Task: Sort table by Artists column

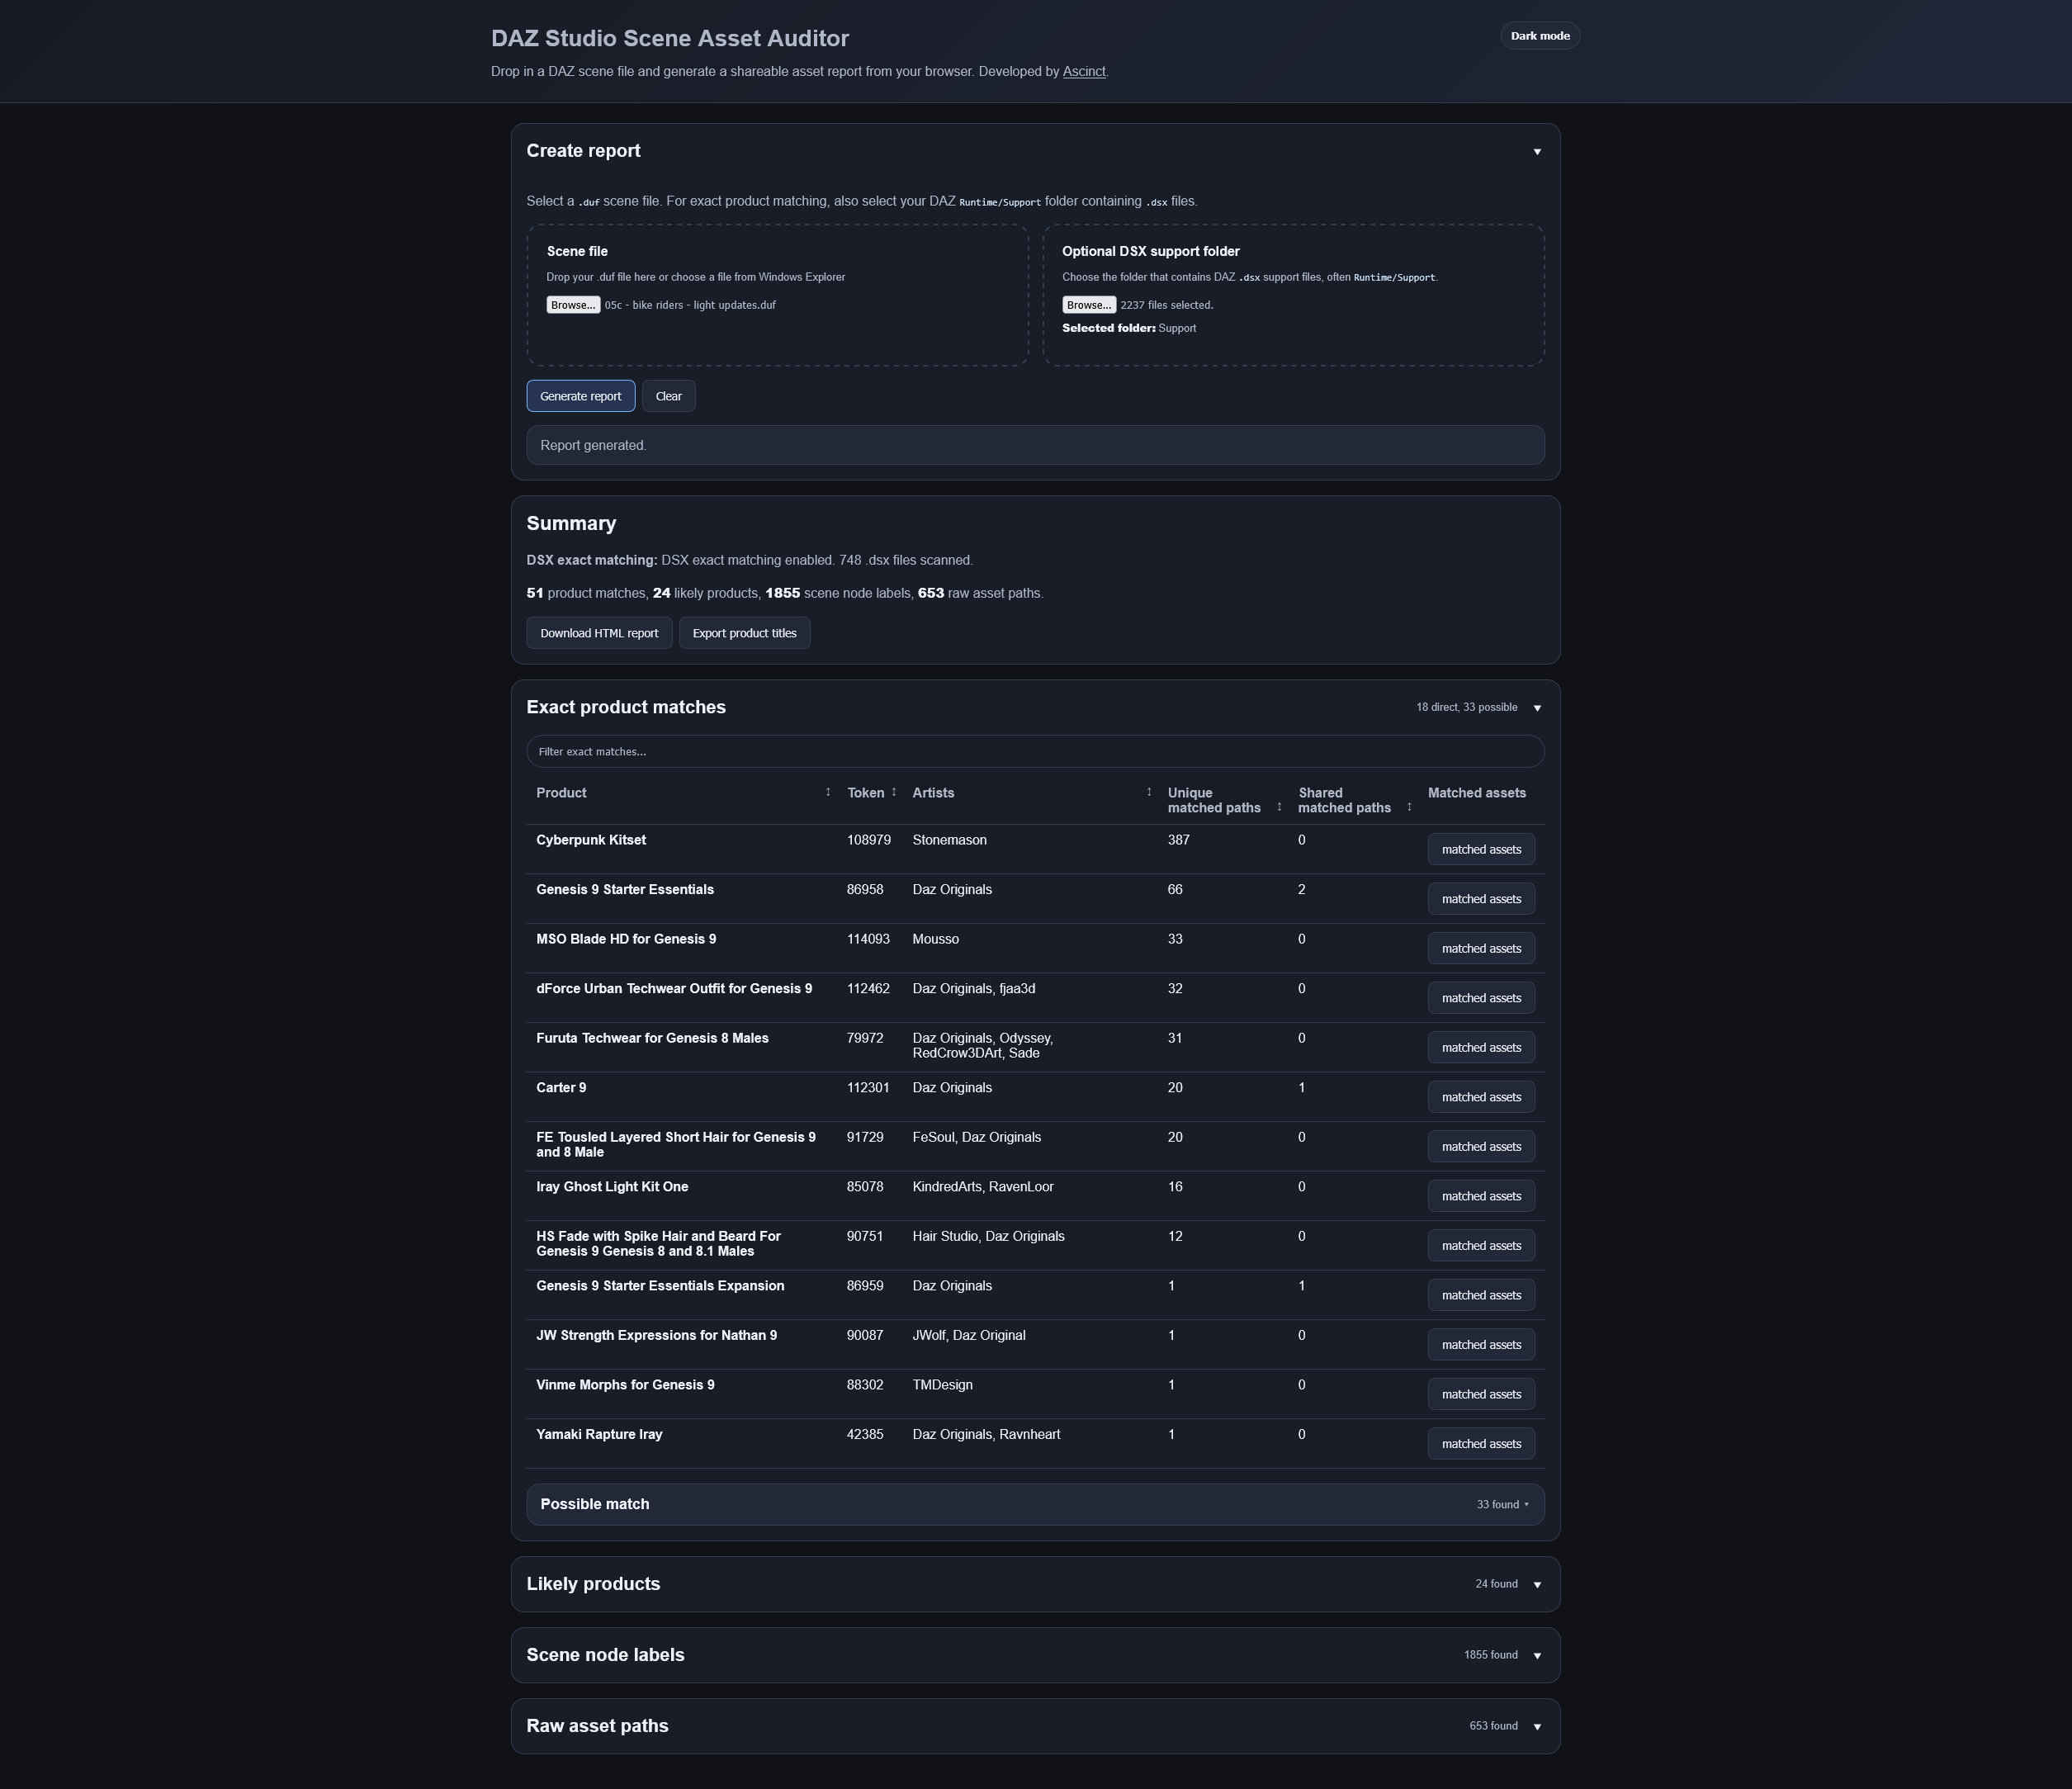Action: pyautogui.click(x=1149, y=793)
